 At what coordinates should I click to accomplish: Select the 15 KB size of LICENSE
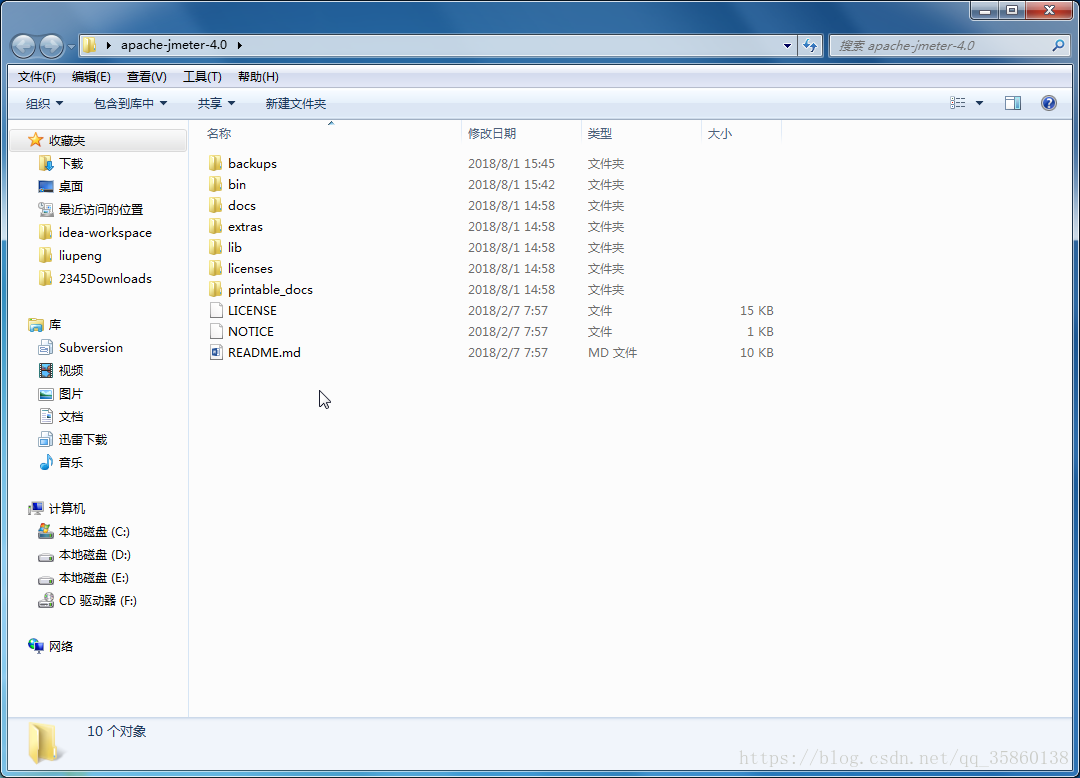(756, 311)
